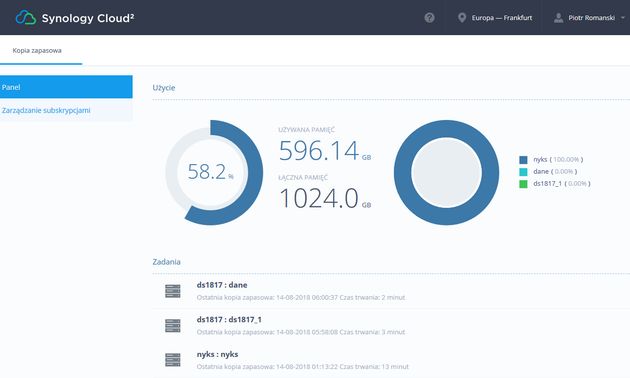Switch to the Kopia zapasowa tab

pyautogui.click(x=37, y=51)
